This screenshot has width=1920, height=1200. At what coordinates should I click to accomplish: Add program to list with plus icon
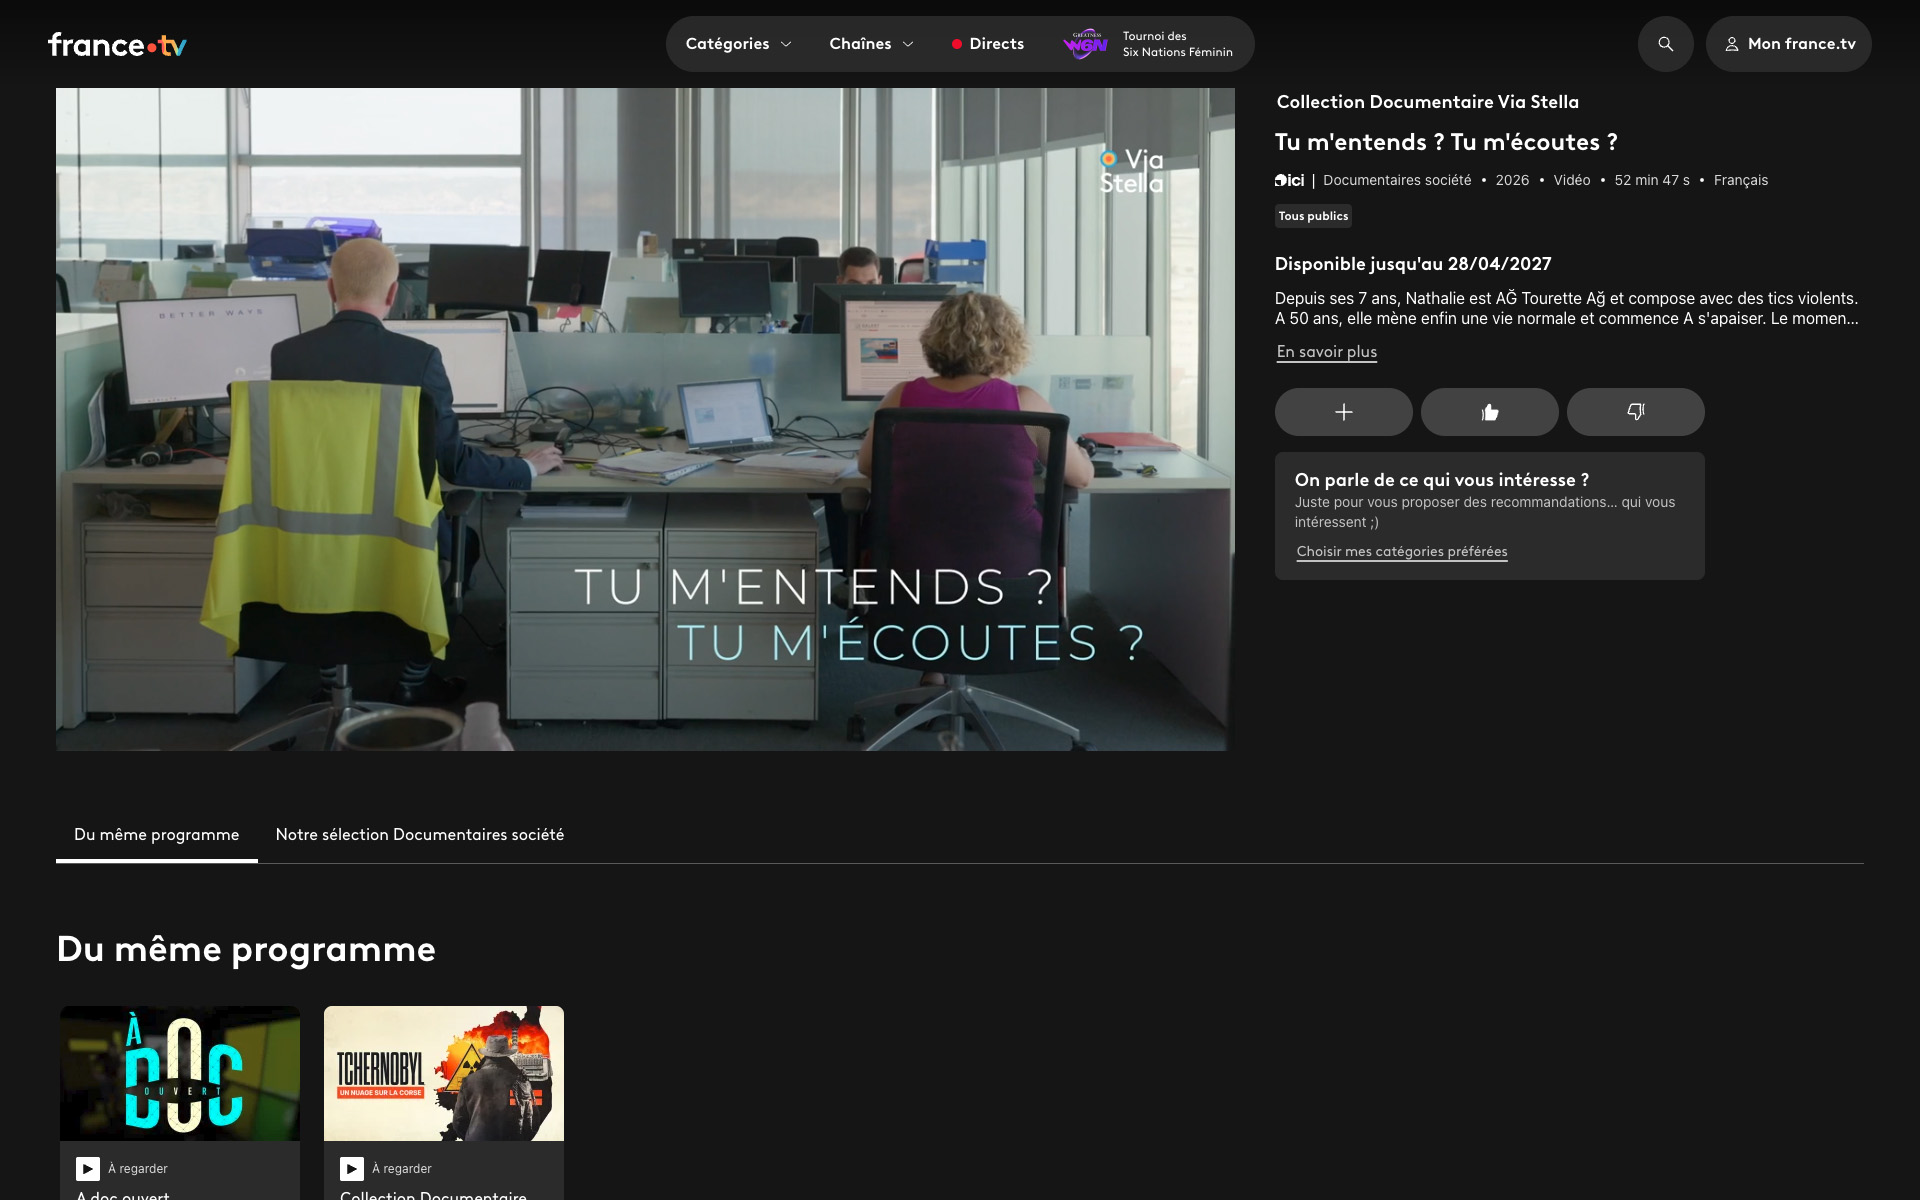[1343, 412]
